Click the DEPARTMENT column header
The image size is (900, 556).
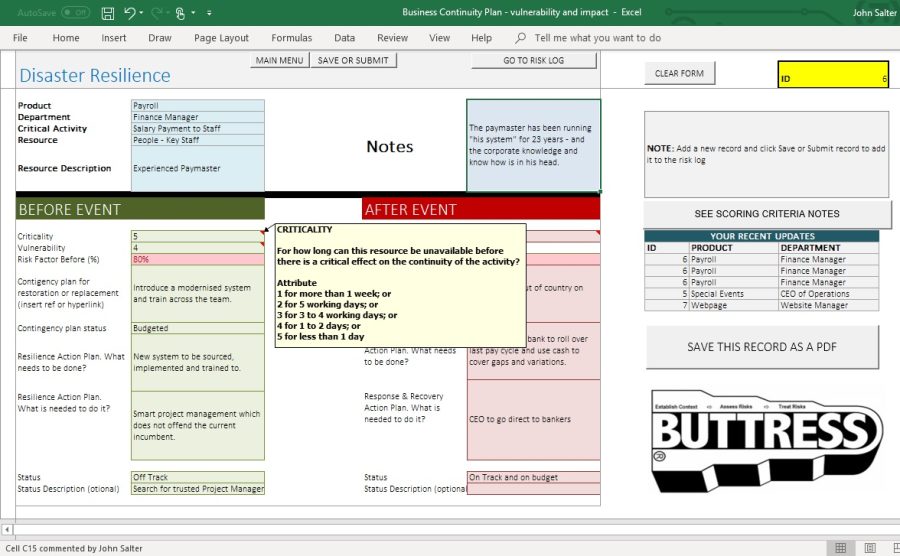pos(828,248)
